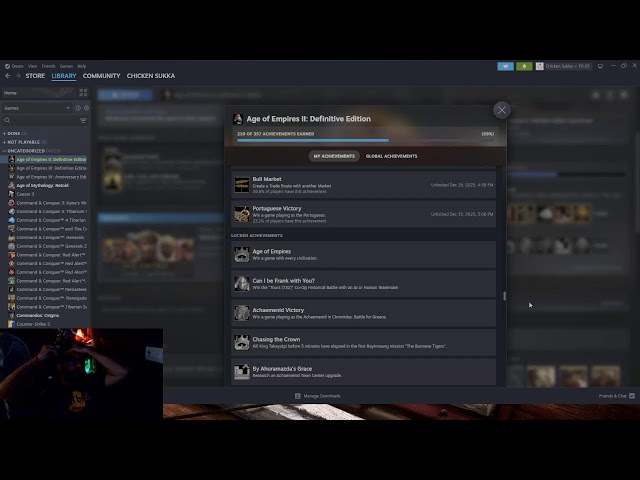Click the Chasing the Crown achievement title

(276, 340)
